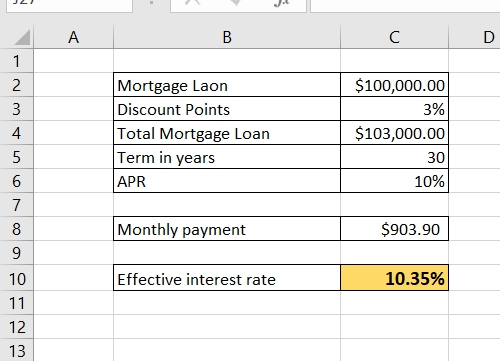Screen dimensions: 500x361
Task: Click the 'Term in years' cell
Action: (x=227, y=157)
